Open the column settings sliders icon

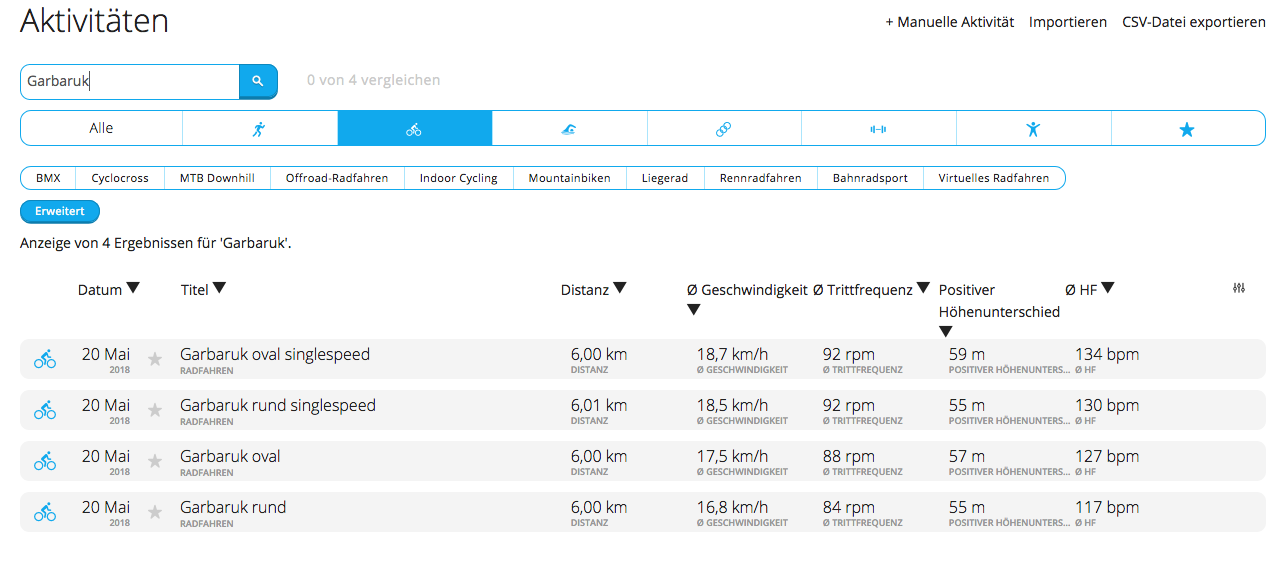click(x=1239, y=288)
